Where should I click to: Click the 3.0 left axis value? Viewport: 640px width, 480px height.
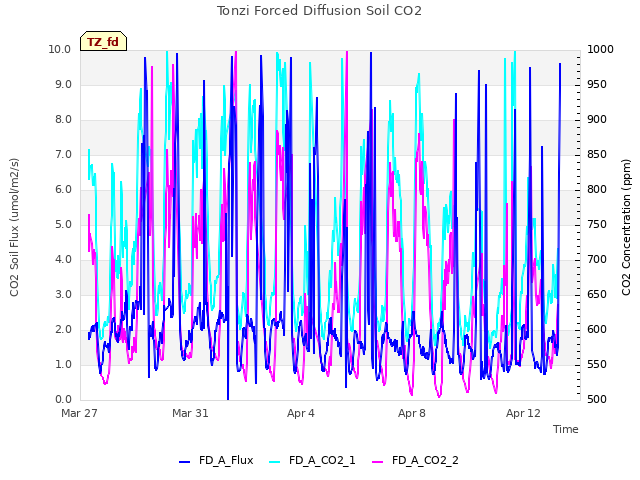coord(63,295)
